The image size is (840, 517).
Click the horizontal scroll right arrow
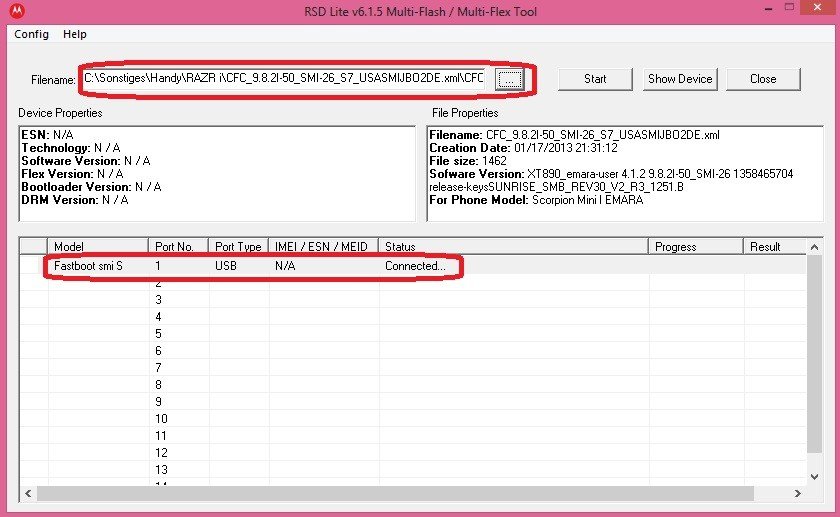click(798, 493)
